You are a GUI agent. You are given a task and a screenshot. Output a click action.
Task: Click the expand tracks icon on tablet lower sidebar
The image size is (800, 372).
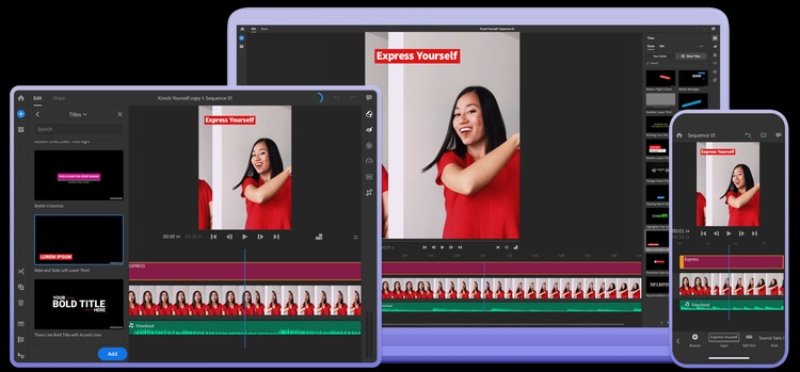pyautogui.click(x=20, y=339)
